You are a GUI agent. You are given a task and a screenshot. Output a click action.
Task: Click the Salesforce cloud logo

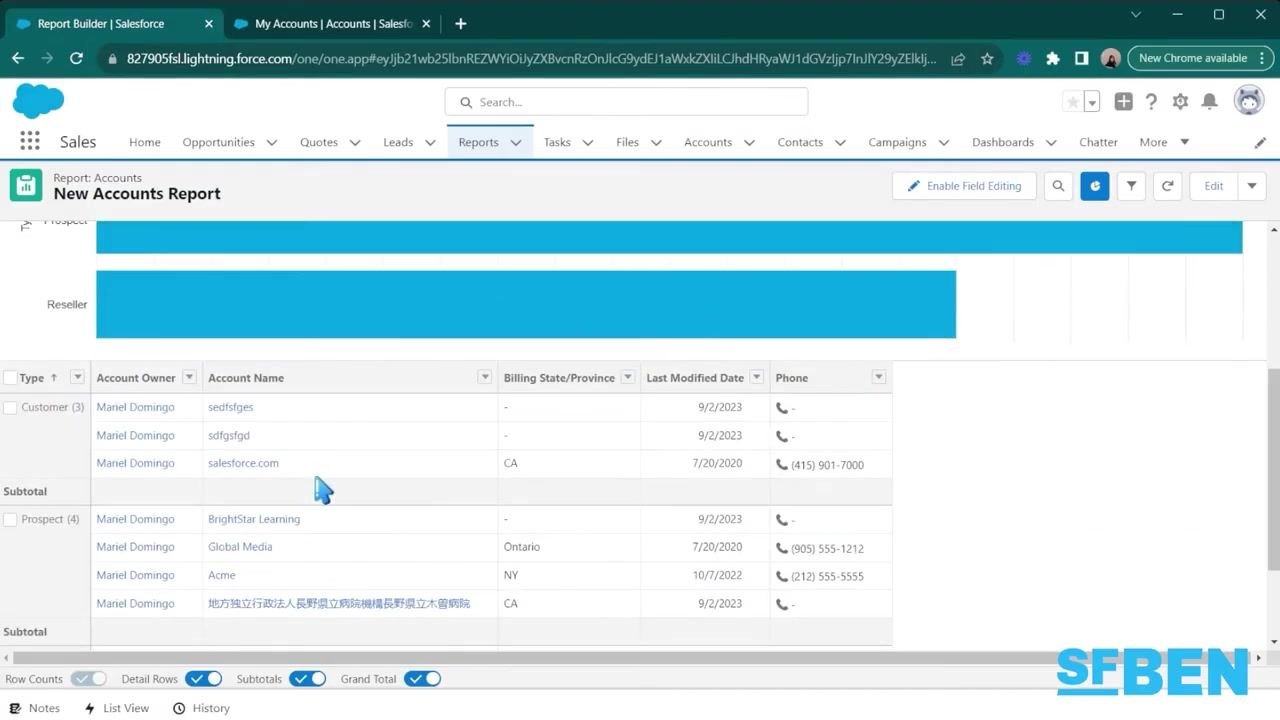click(38, 101)
